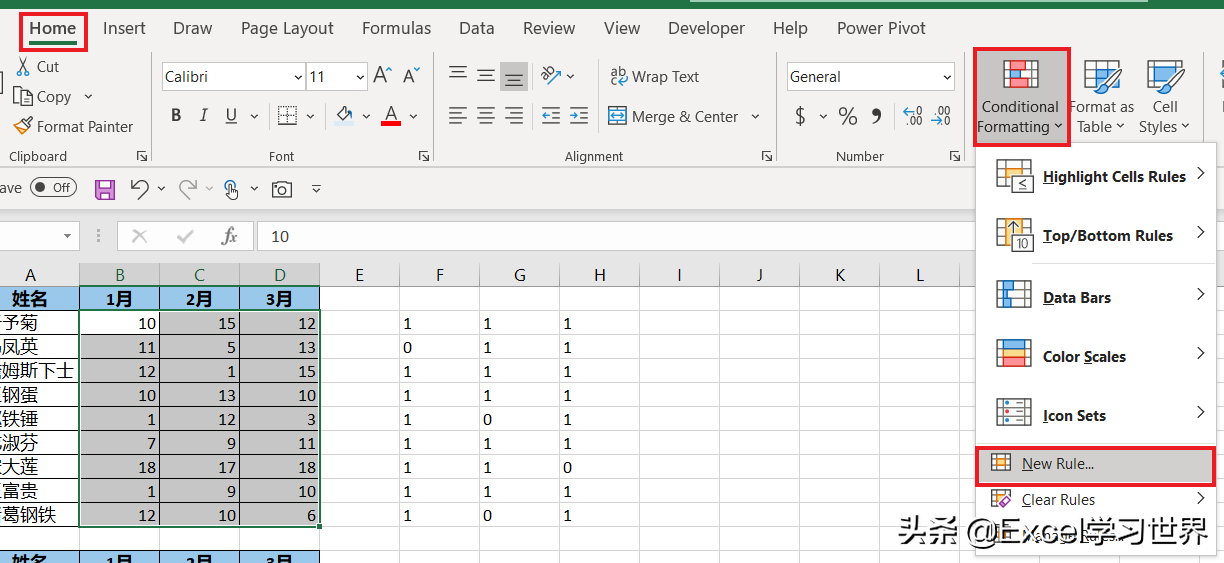Click Format Painter

point(72,126)
